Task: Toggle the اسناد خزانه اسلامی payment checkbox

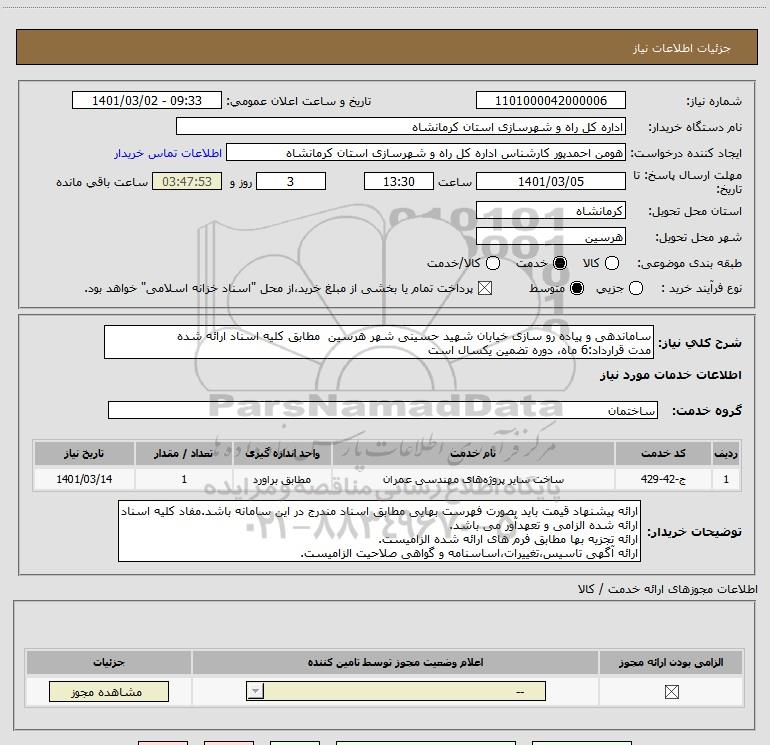Action: 485,288
